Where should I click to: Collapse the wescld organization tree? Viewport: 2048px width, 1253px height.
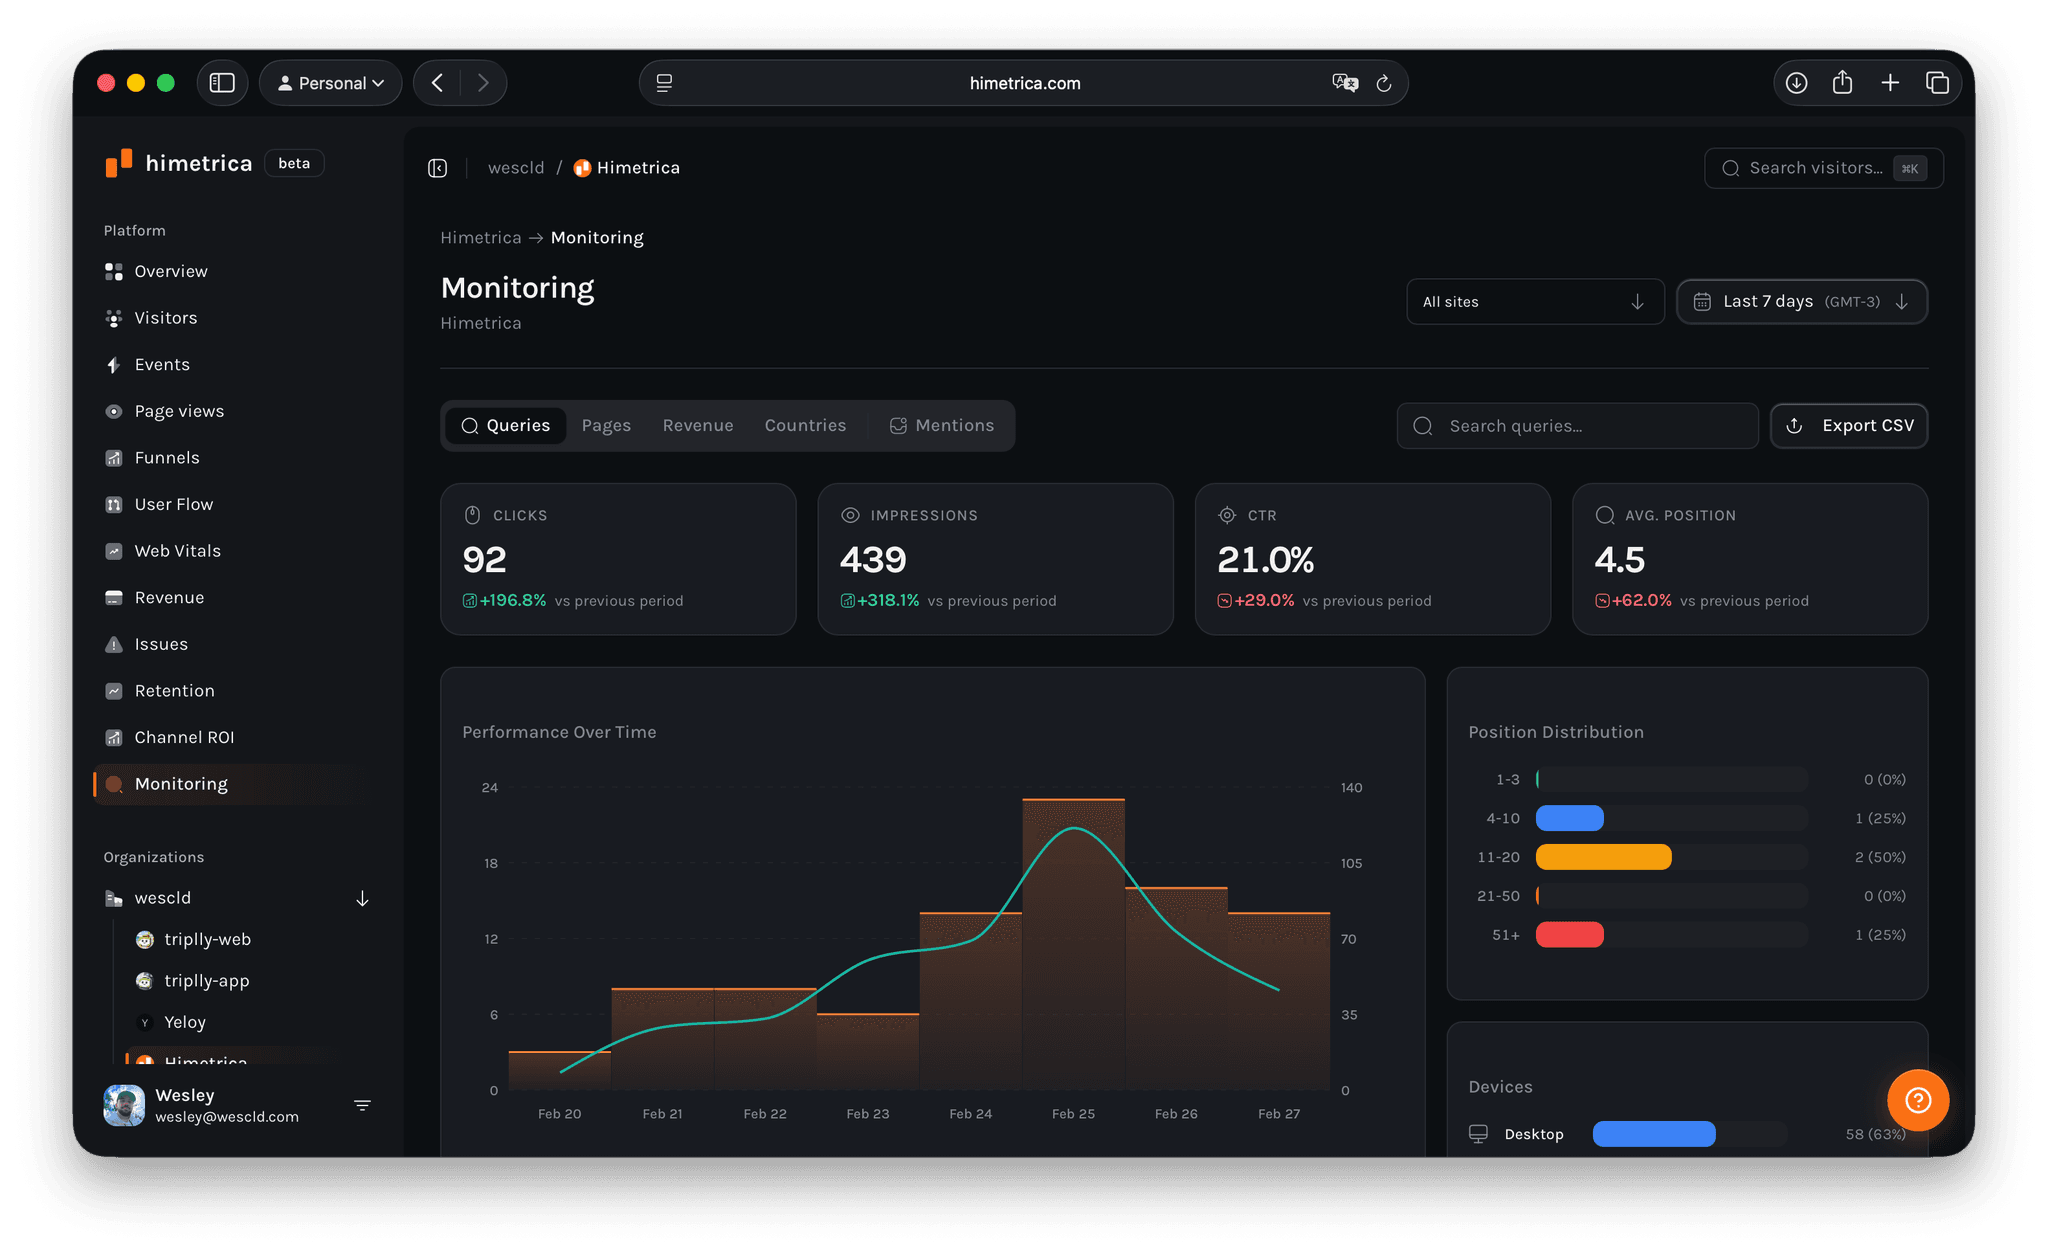click(362, 898)
